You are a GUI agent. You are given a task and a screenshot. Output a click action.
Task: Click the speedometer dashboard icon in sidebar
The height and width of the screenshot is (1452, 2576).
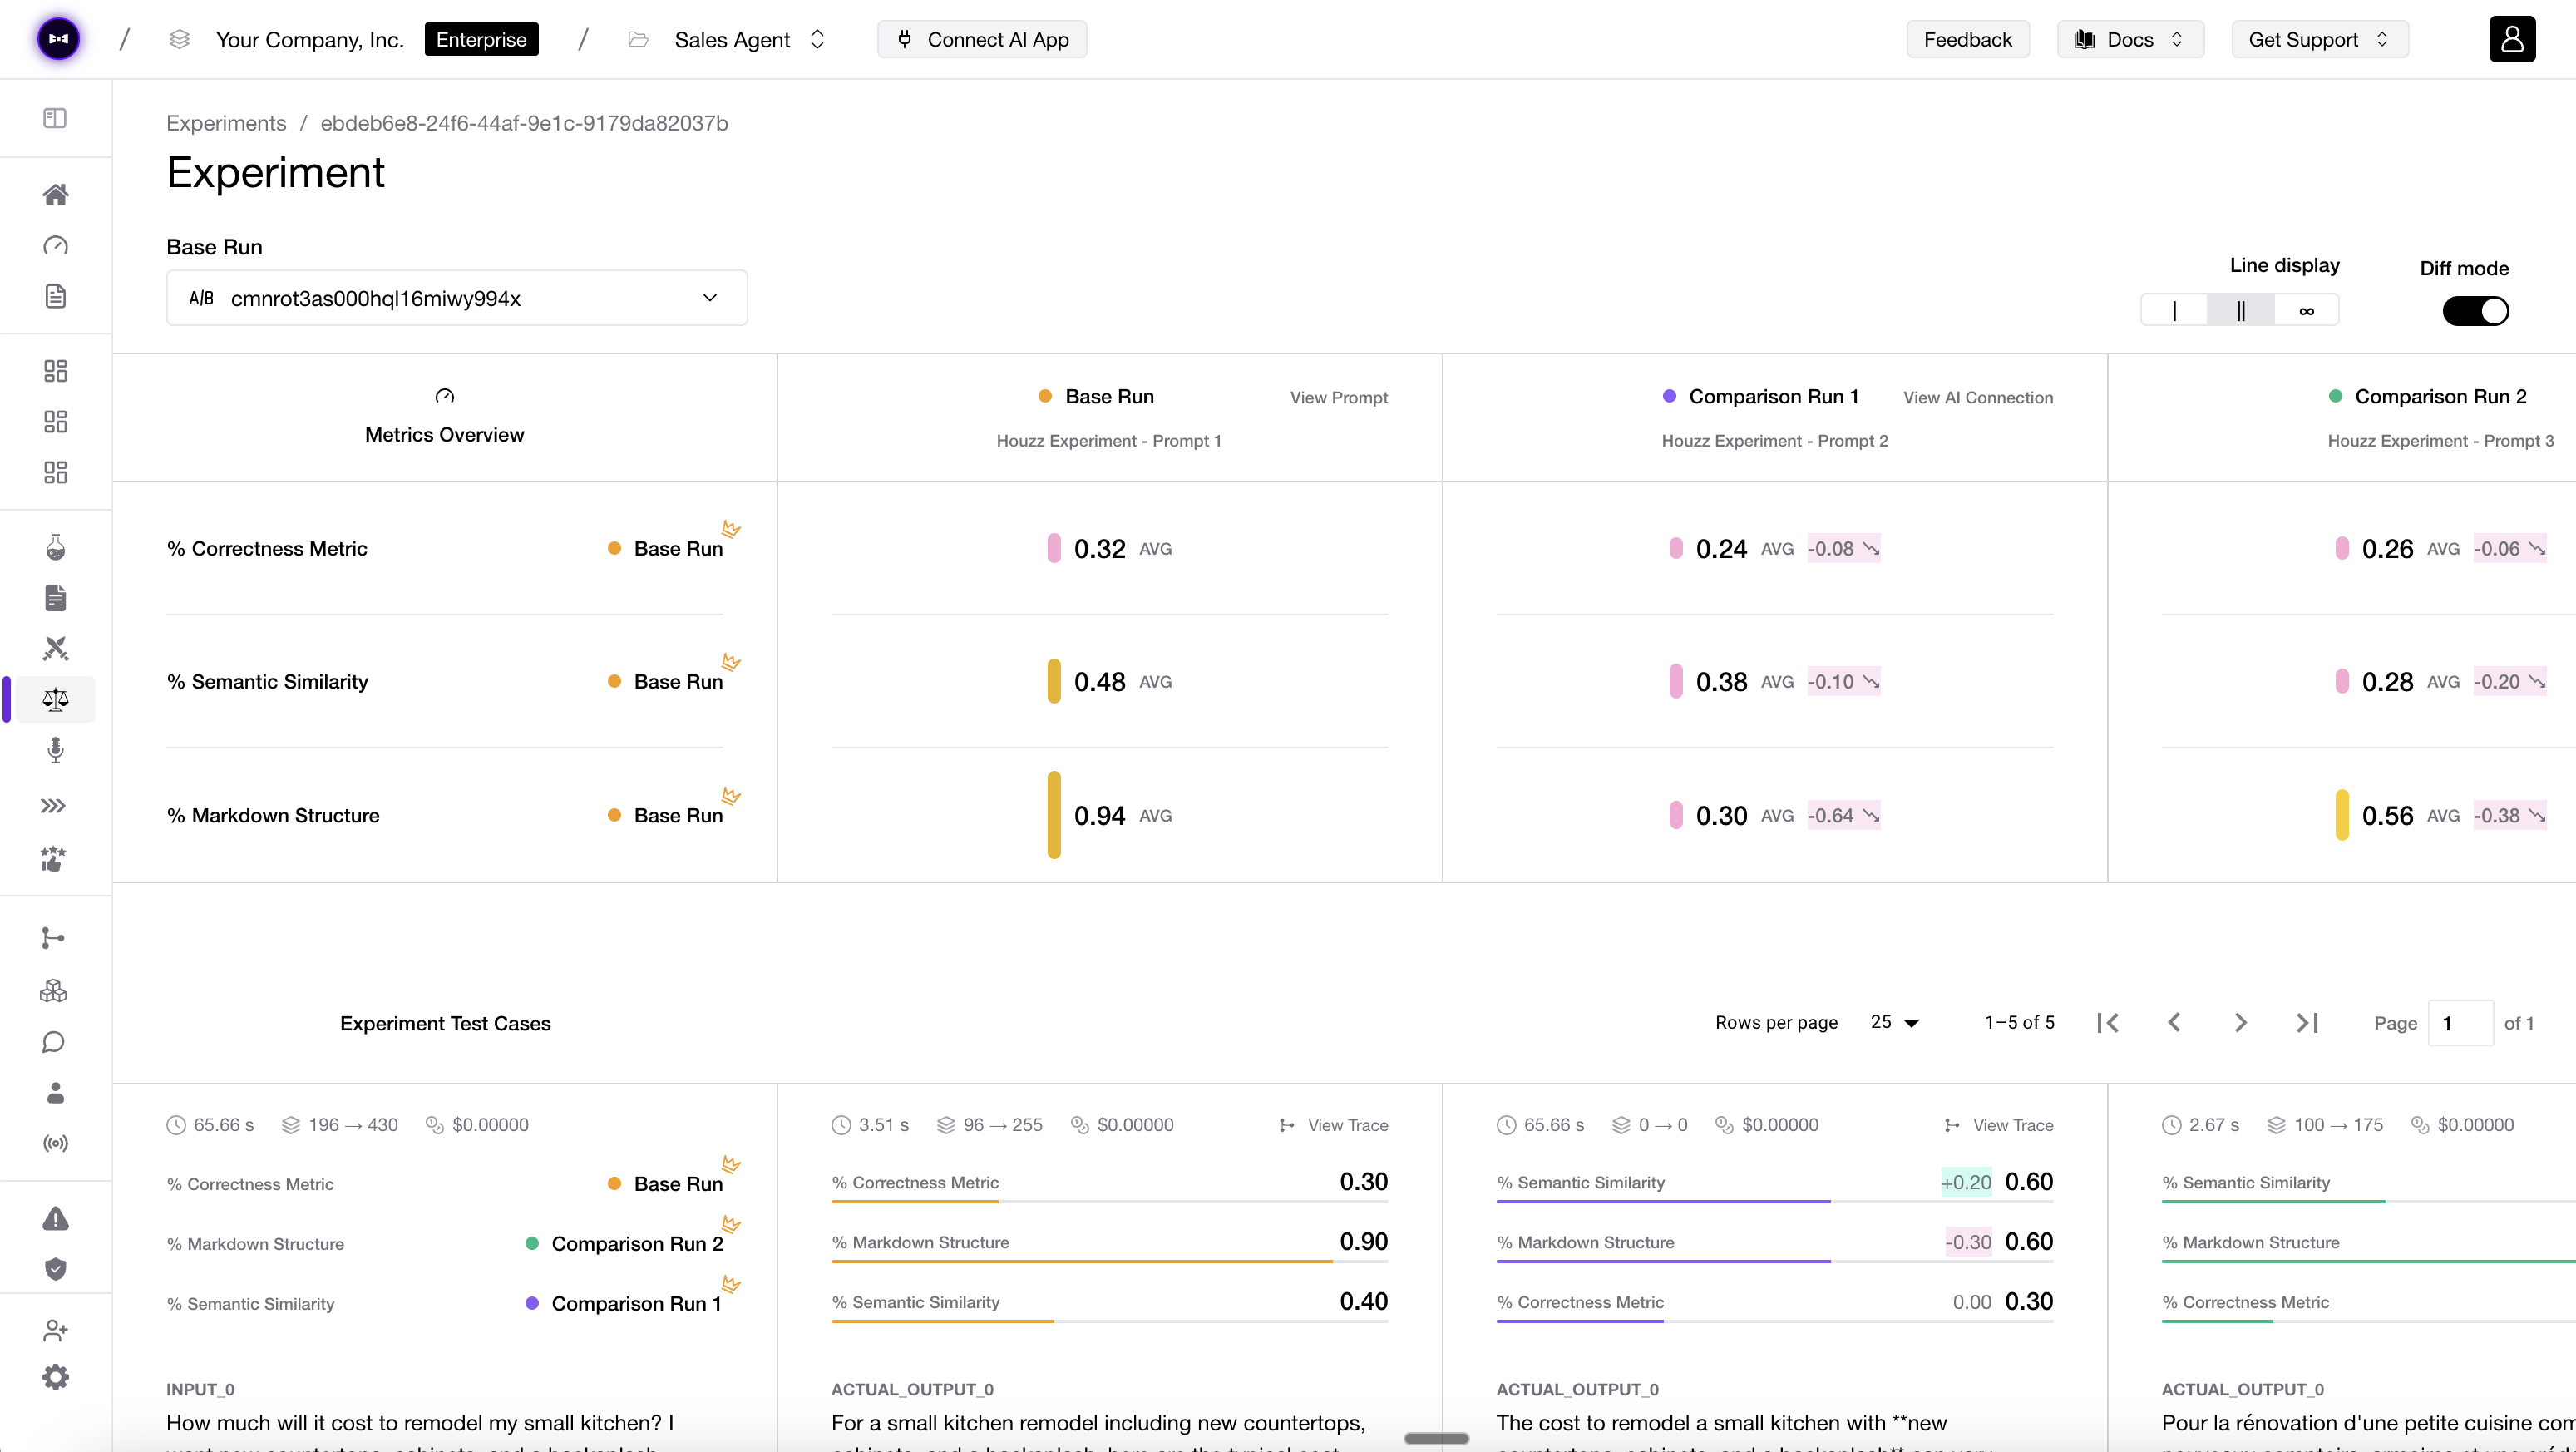coord(55,245)
